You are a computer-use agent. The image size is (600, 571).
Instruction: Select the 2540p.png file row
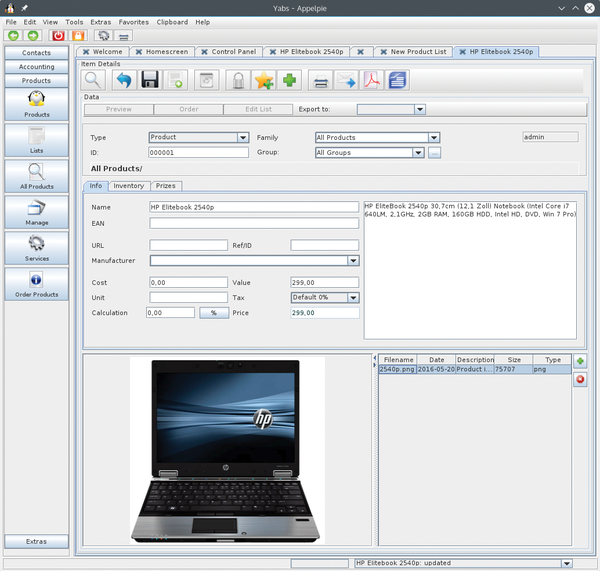click(x=475, y=369)
